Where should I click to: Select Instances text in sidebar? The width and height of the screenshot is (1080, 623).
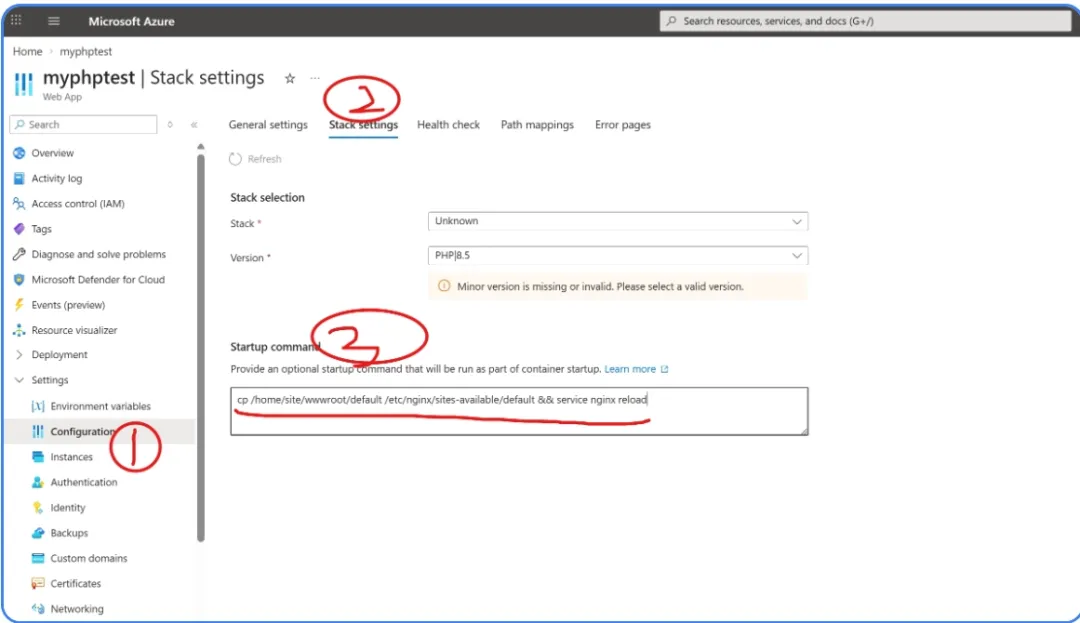point(72,457)
